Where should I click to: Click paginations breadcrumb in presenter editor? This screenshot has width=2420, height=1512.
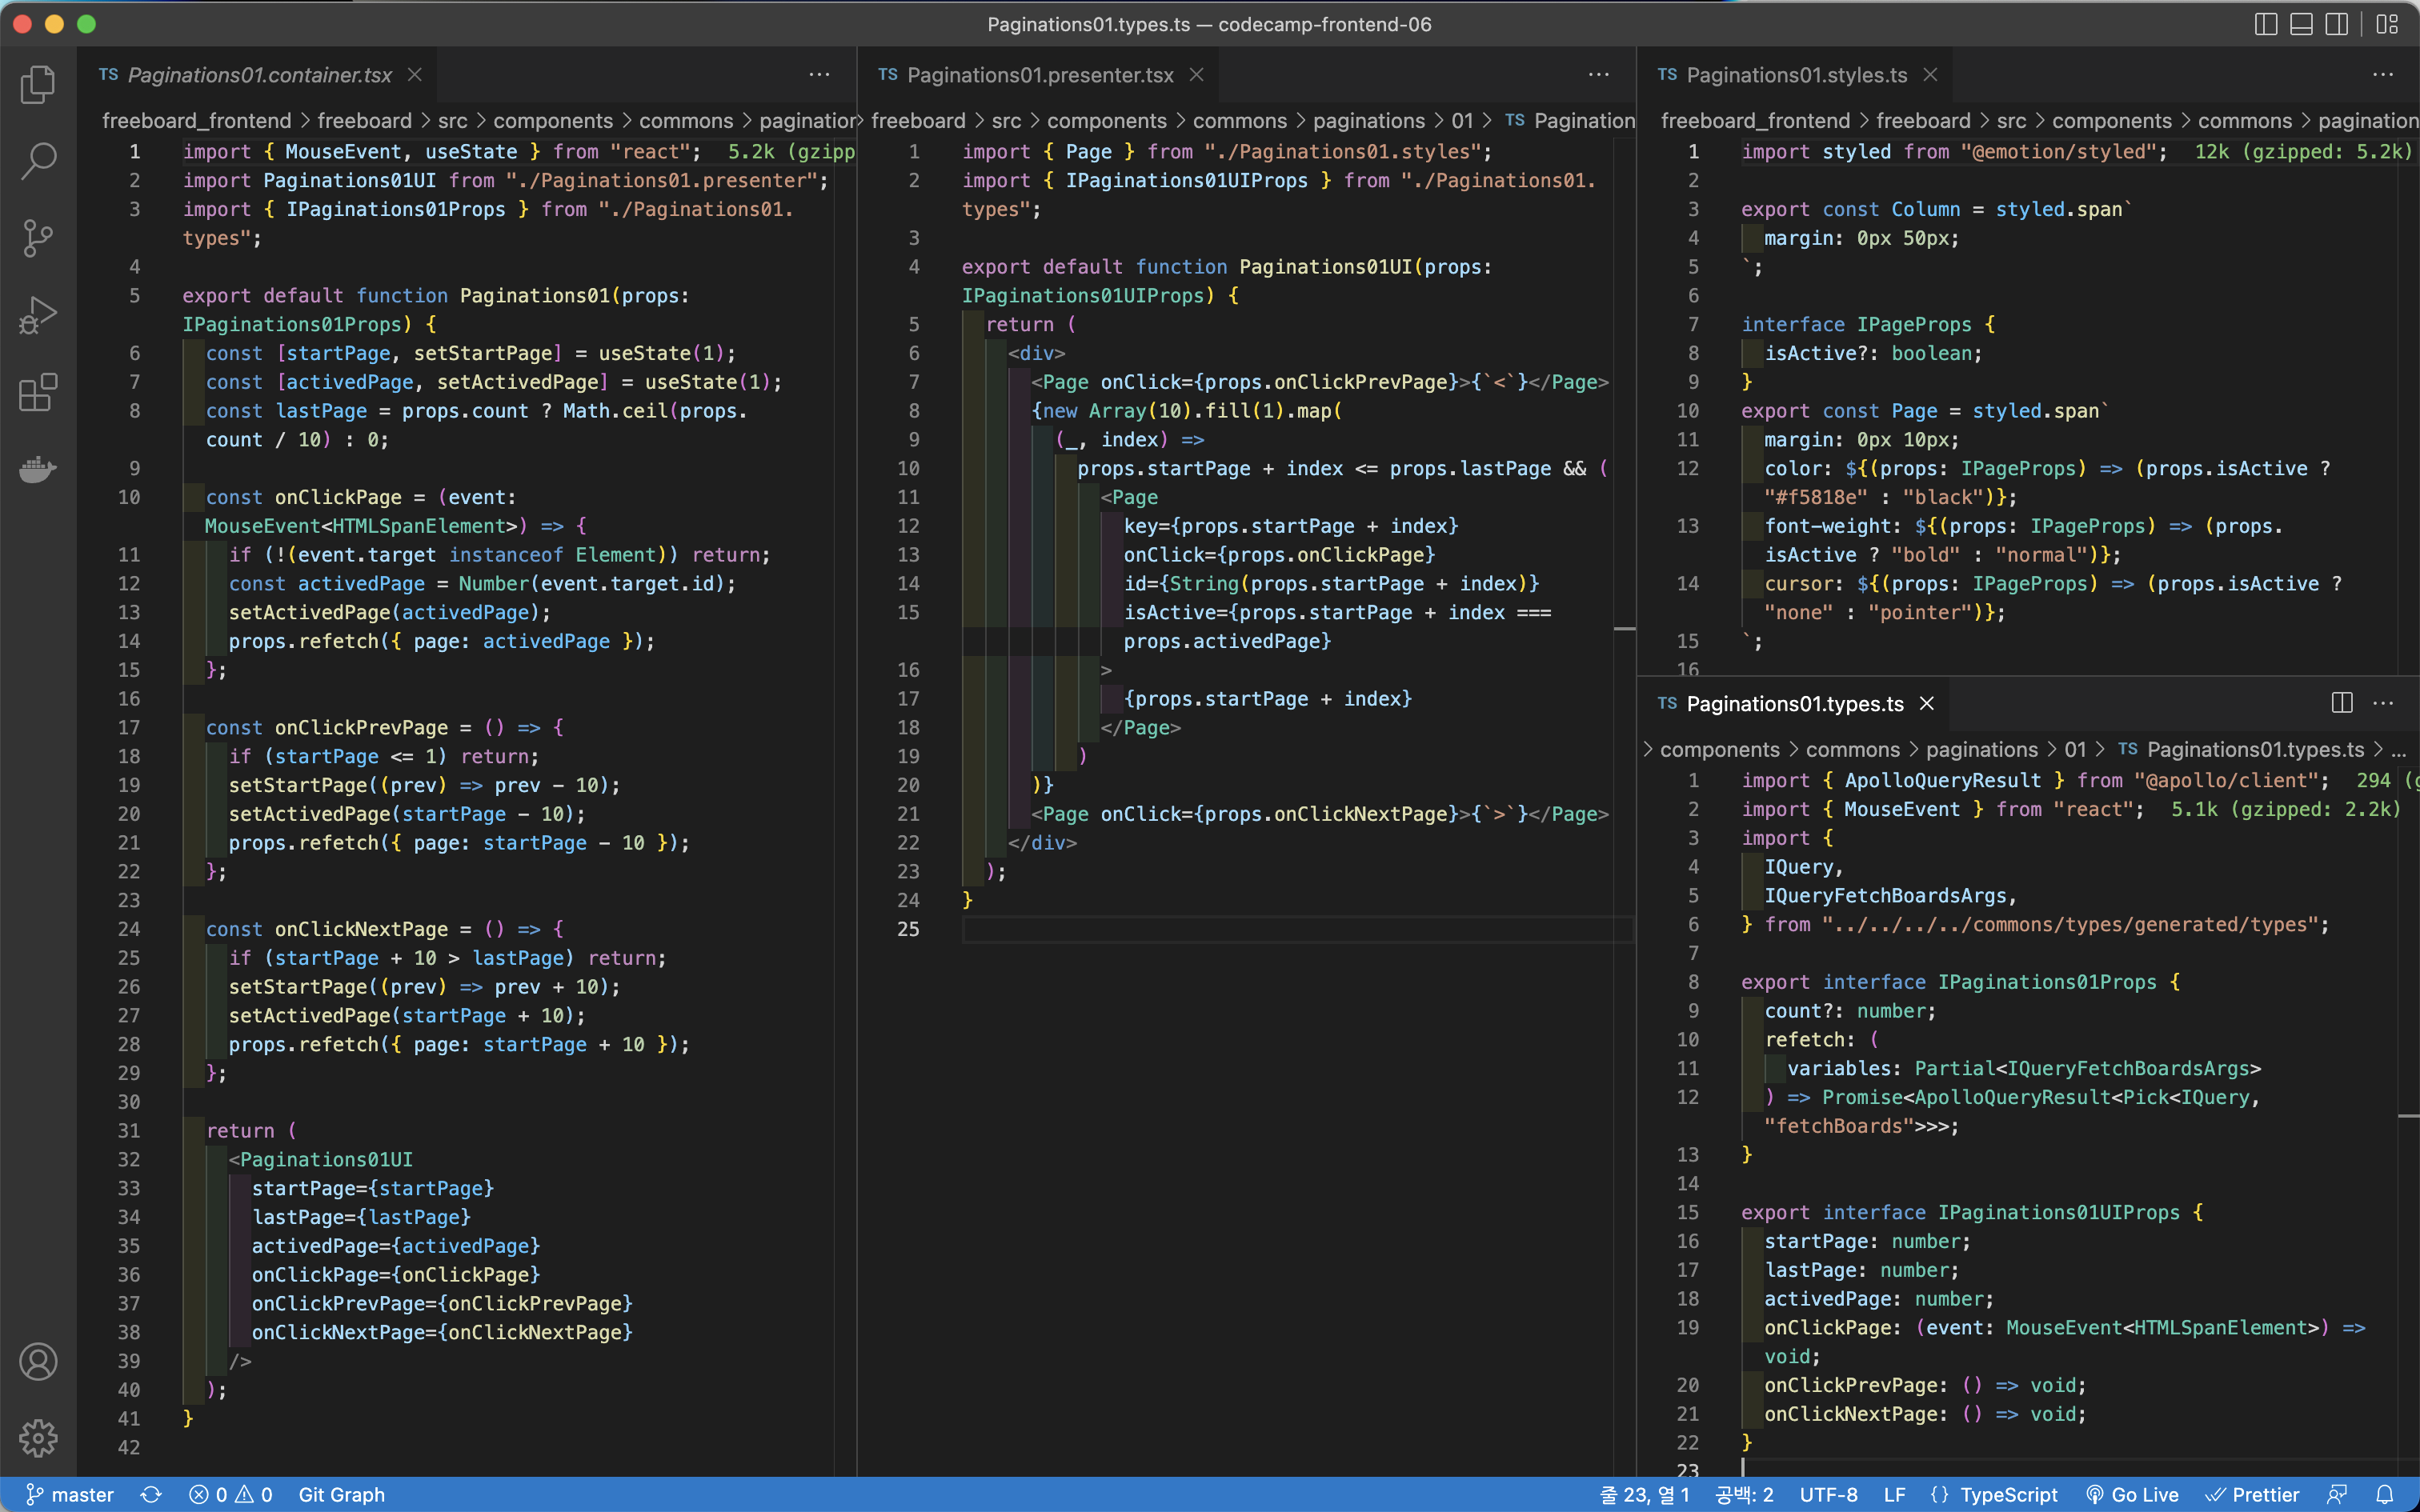[1369, 121]
